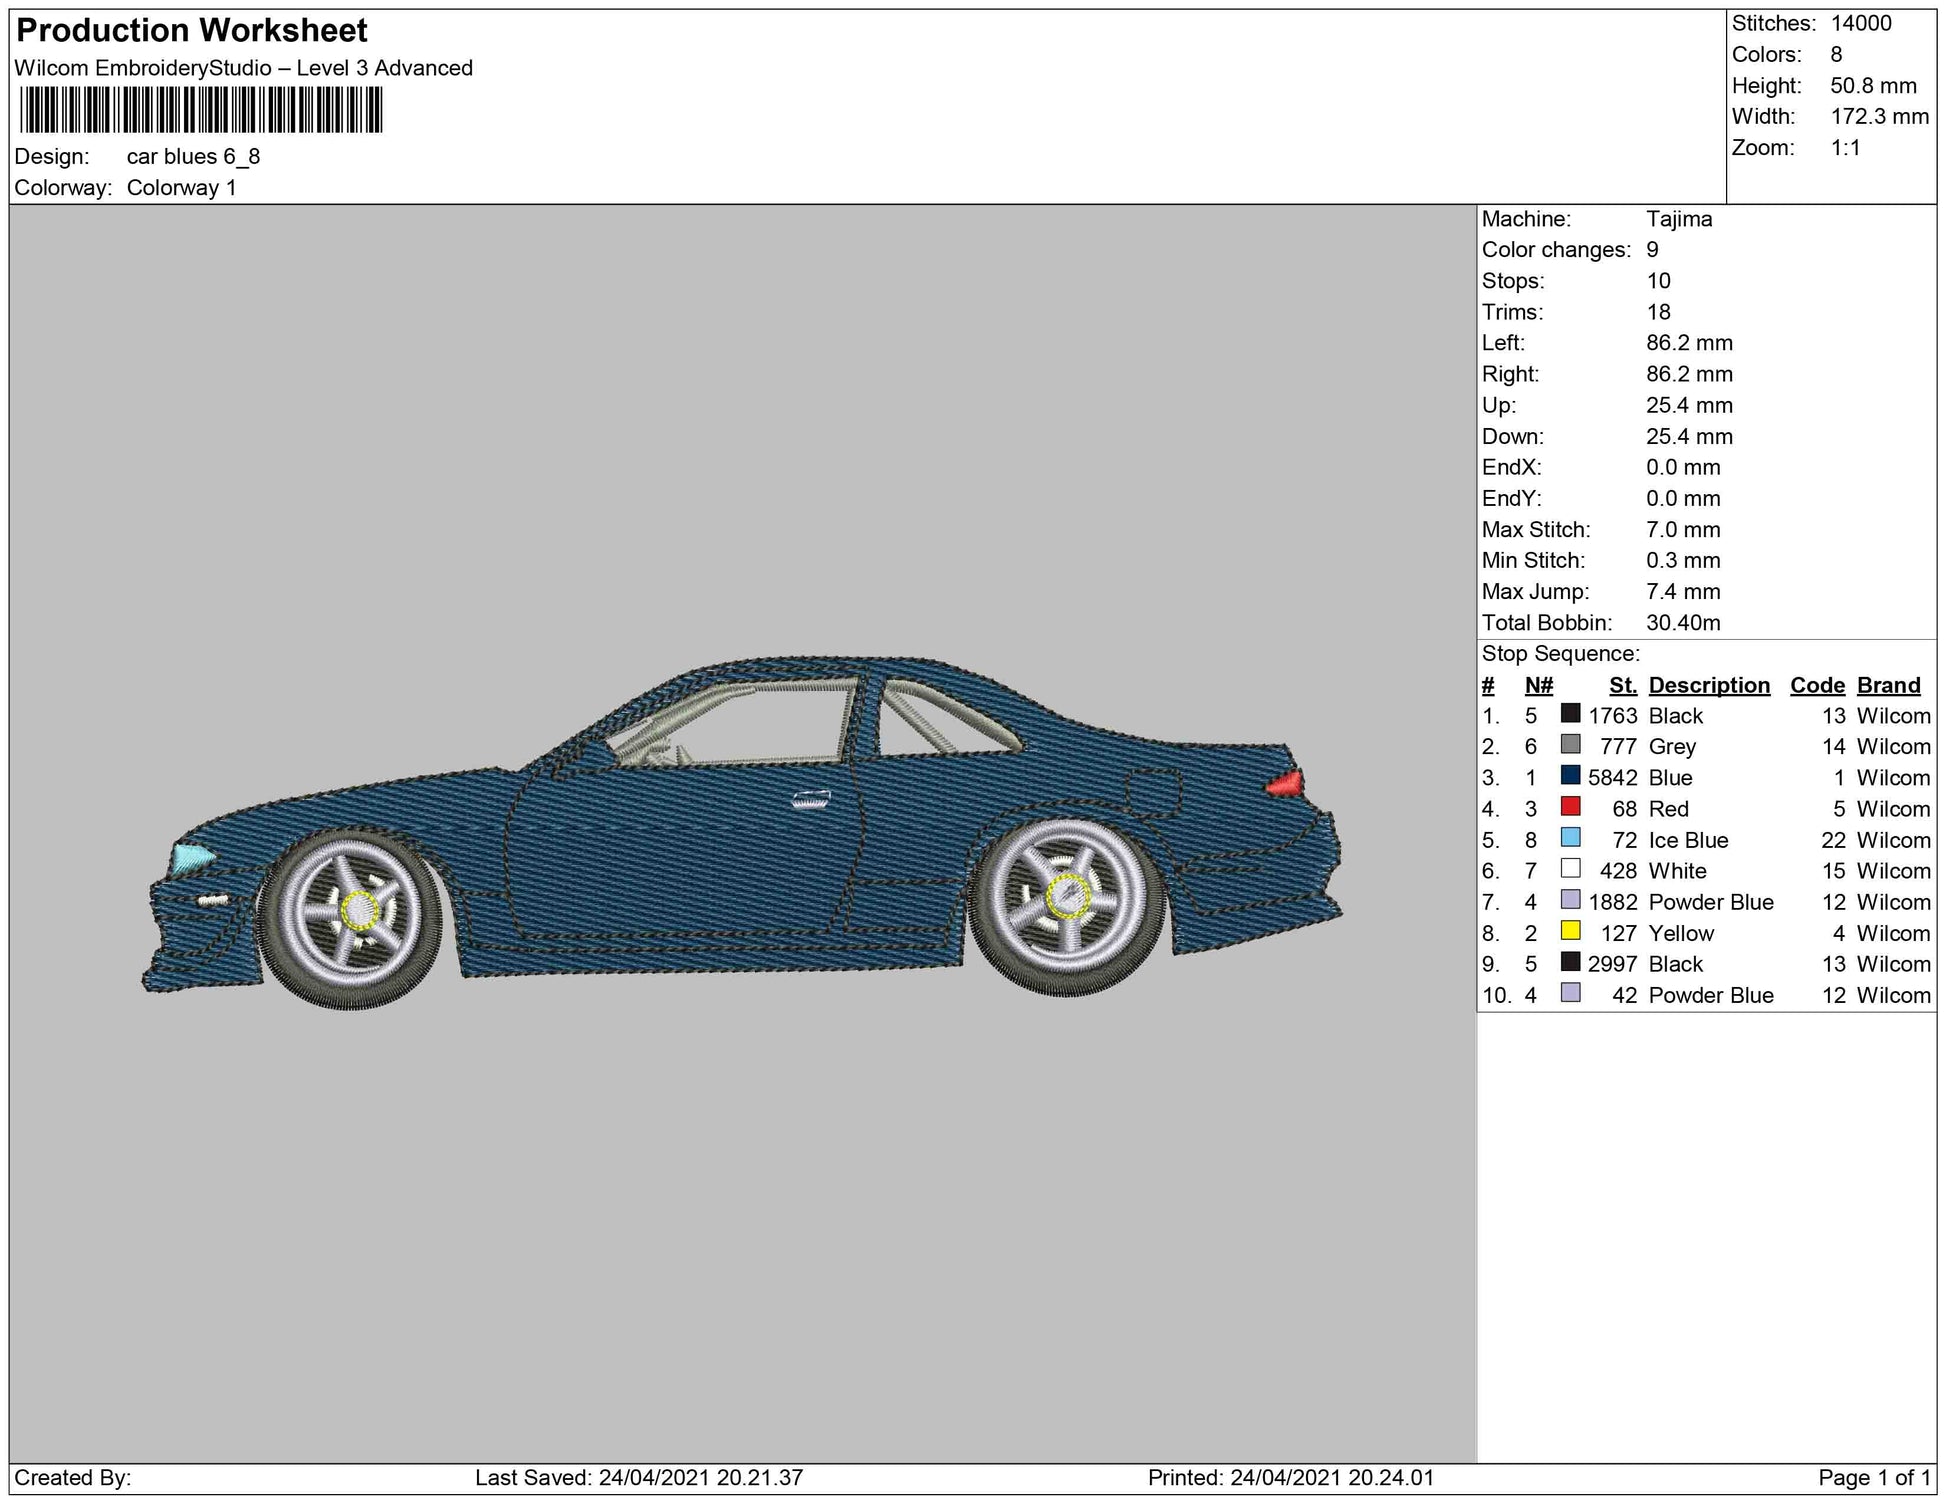Click the car's rear wheel hub
Viewport: 1946px width, 1497px height.
[1068, 897]
